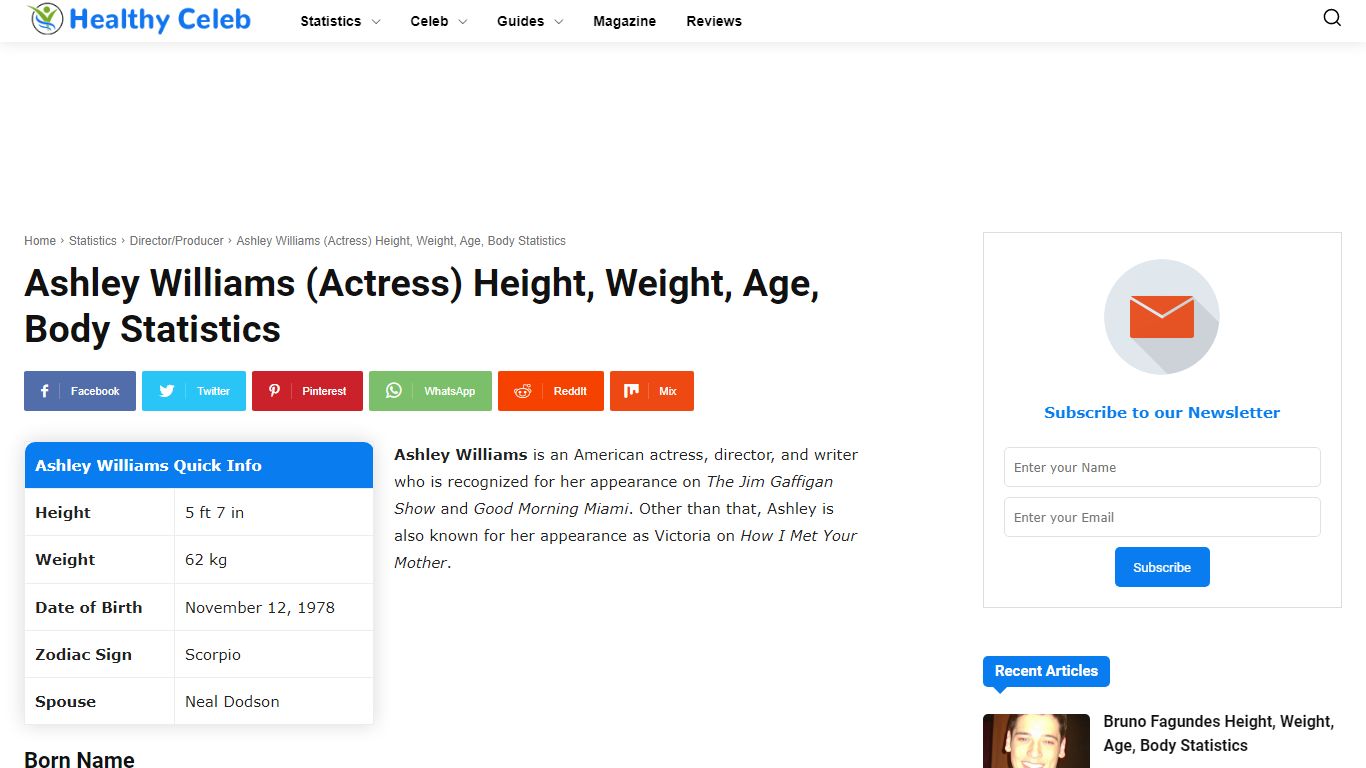Select the zodiac value Scorpio
The image size is (1366, 768).
coord(213,654)
